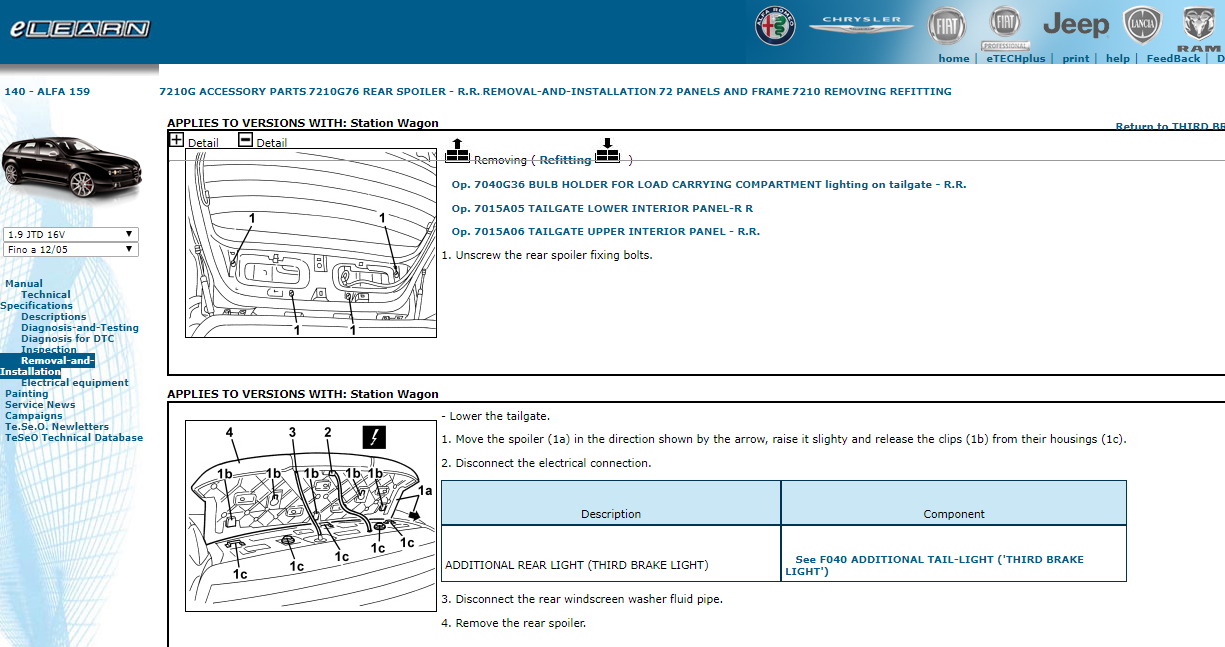The height and width of the screenshot is (647, 1225).
Task: Click the 'Move the spoiler (1a)' step text
Action: (x=784, y=439)
